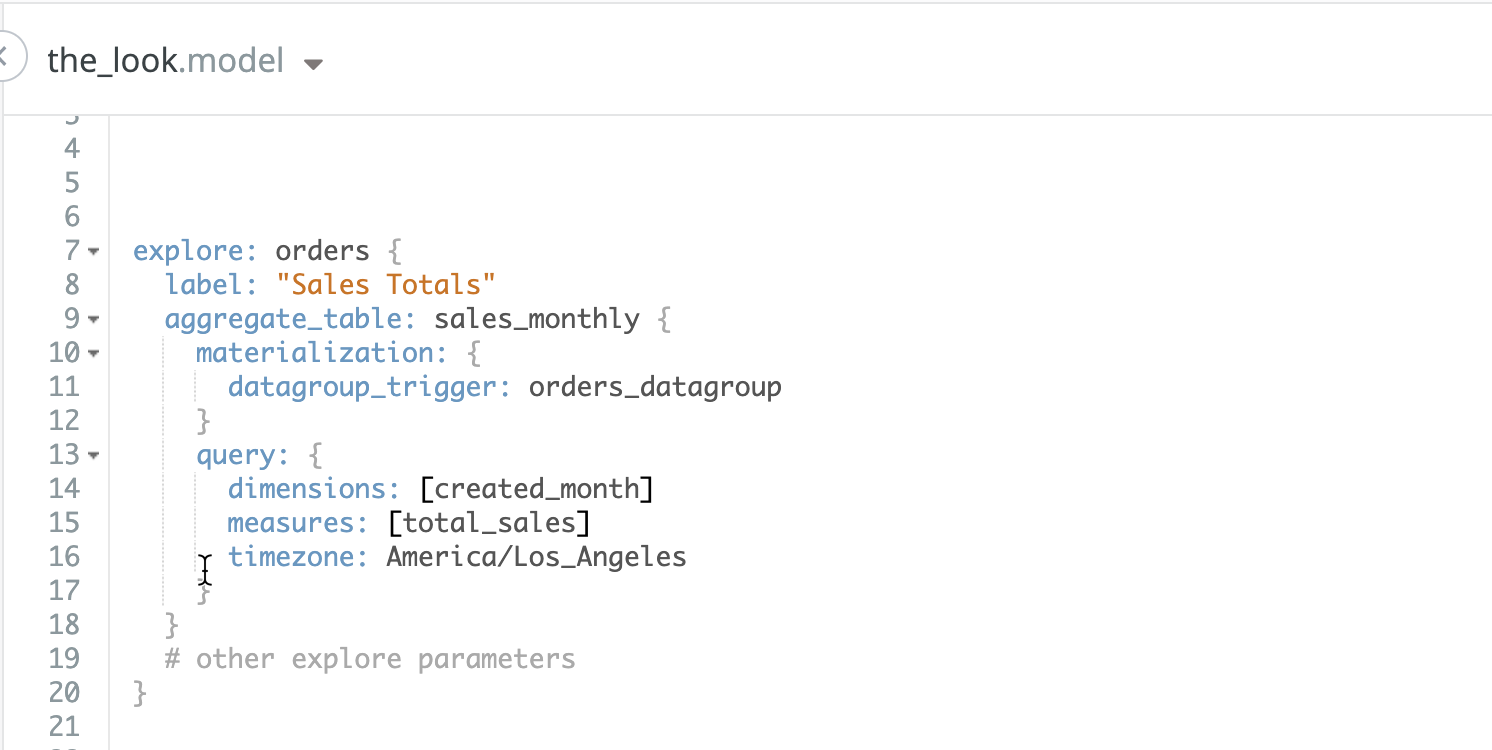Fold the query block on line 13
The width and height of the screenshot is (1492, 750).
tap(93, 455)
